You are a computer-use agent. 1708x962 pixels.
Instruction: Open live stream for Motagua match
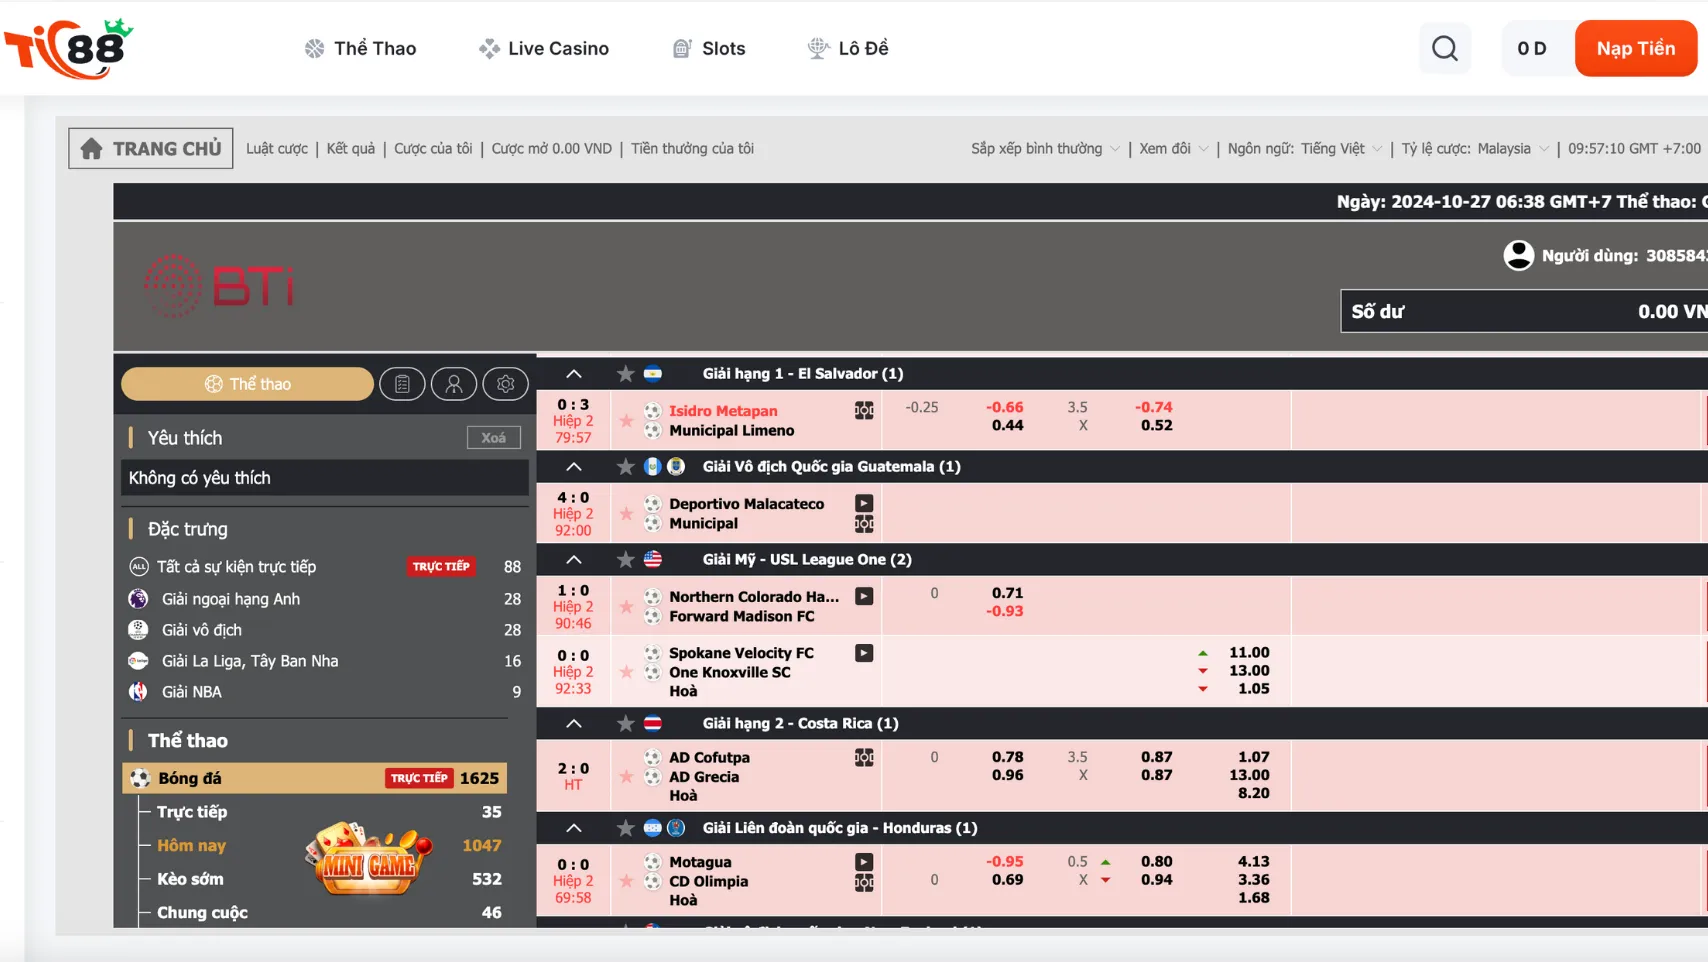[x=864, y=862]
